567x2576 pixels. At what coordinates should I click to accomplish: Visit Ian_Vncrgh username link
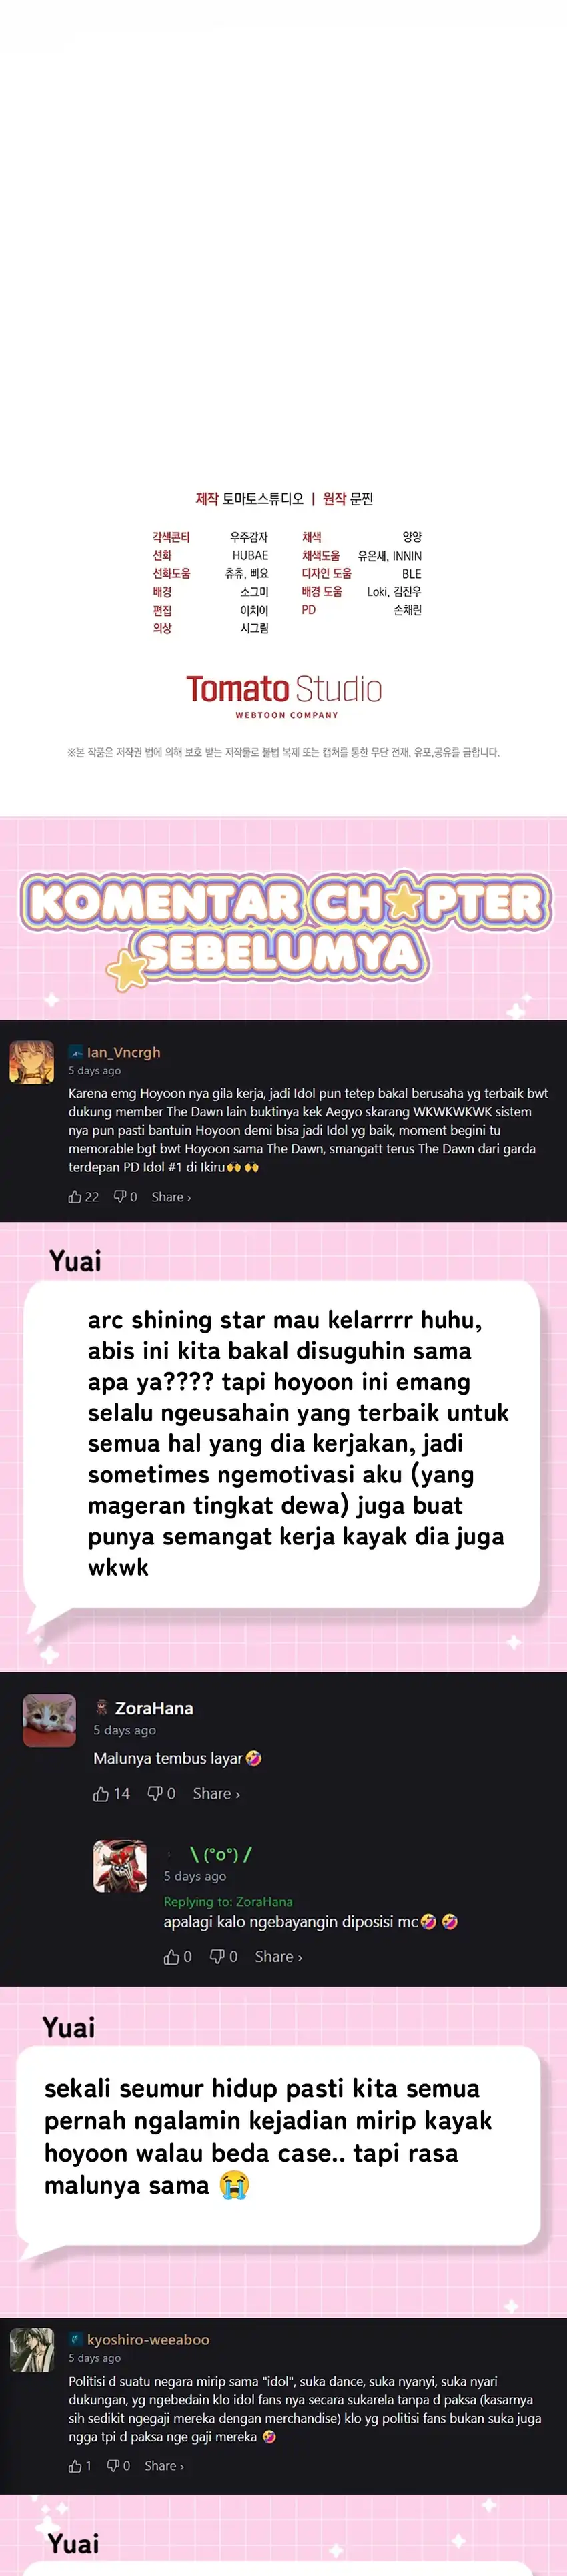click(123, 1052)
